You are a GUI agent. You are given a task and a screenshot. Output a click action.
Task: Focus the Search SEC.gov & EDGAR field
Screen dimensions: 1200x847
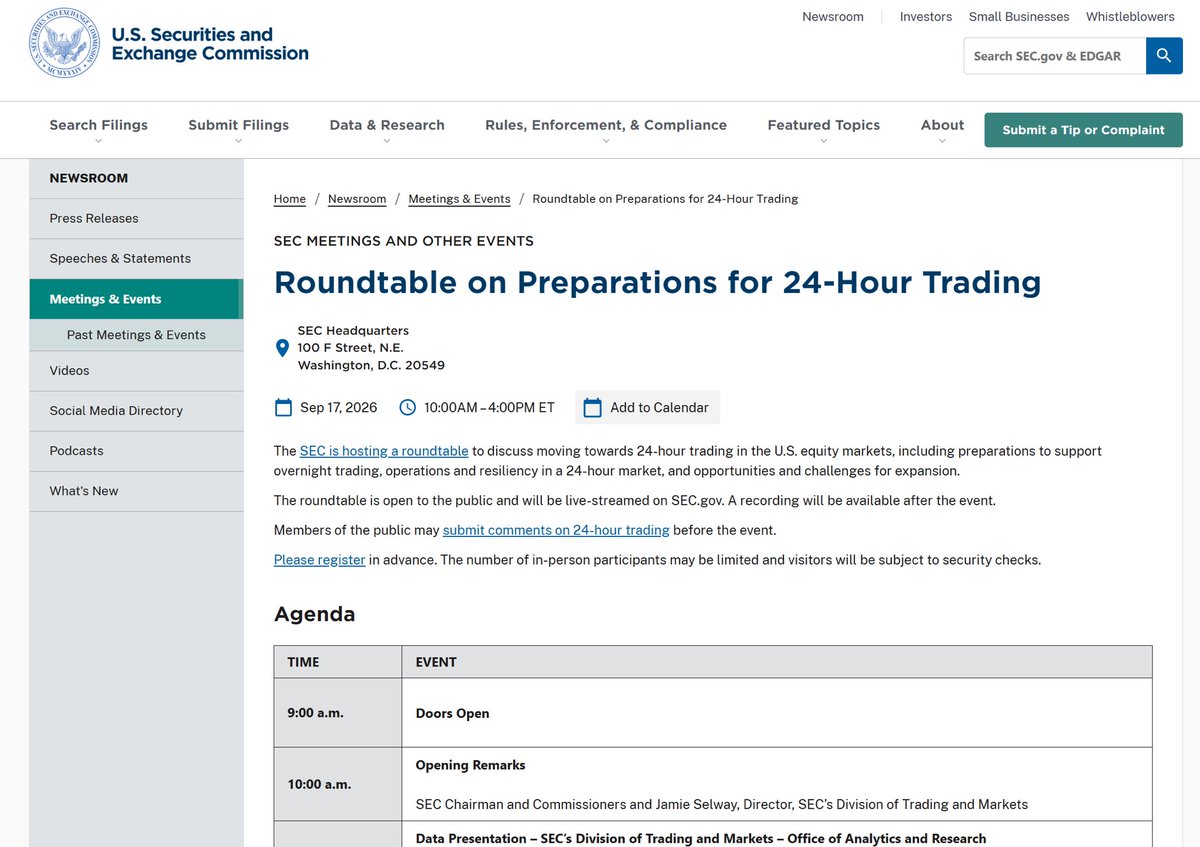point(1055,56)
